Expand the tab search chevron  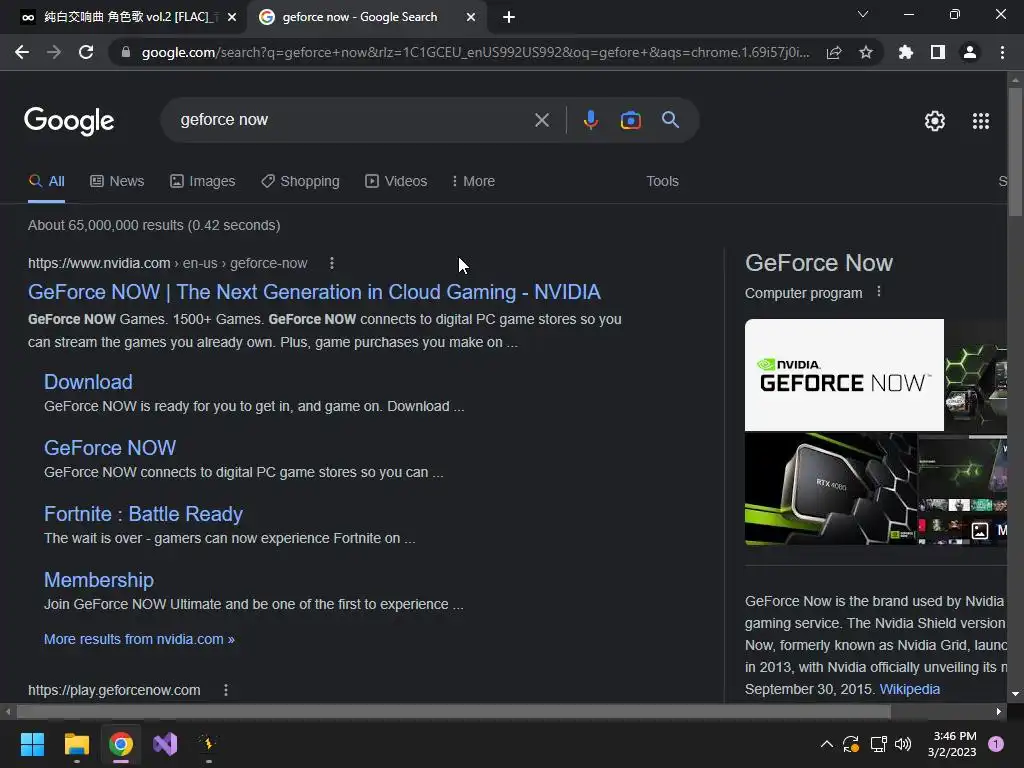tap(863, 14)
